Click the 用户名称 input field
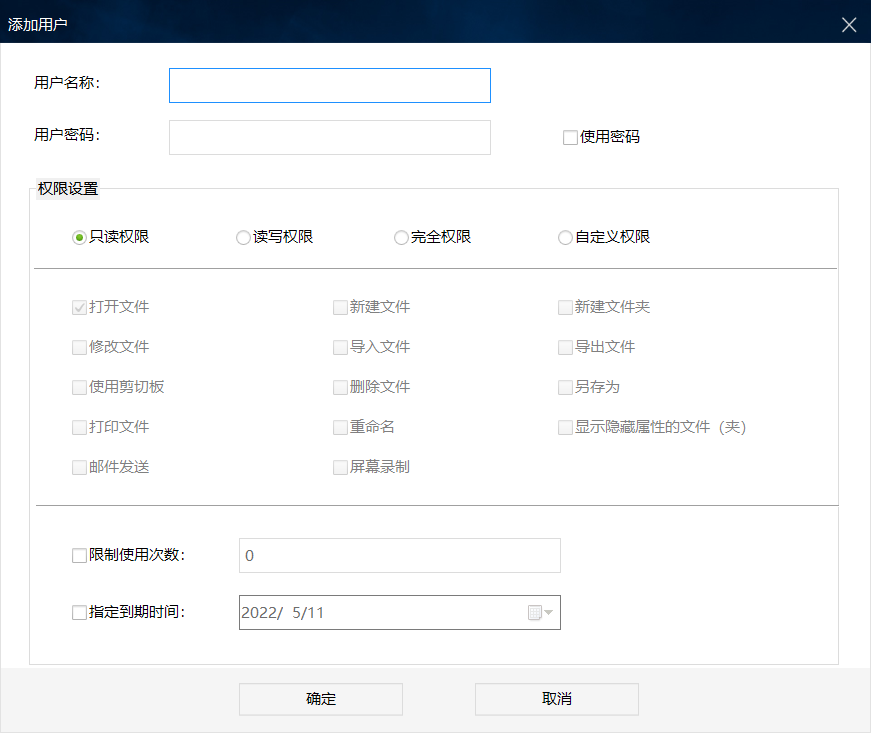 coord(330,86)
